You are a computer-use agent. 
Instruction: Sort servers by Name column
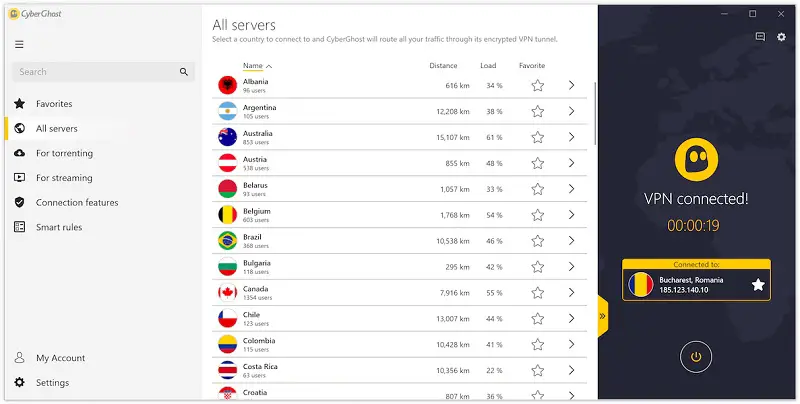click(x=253, y=66)
